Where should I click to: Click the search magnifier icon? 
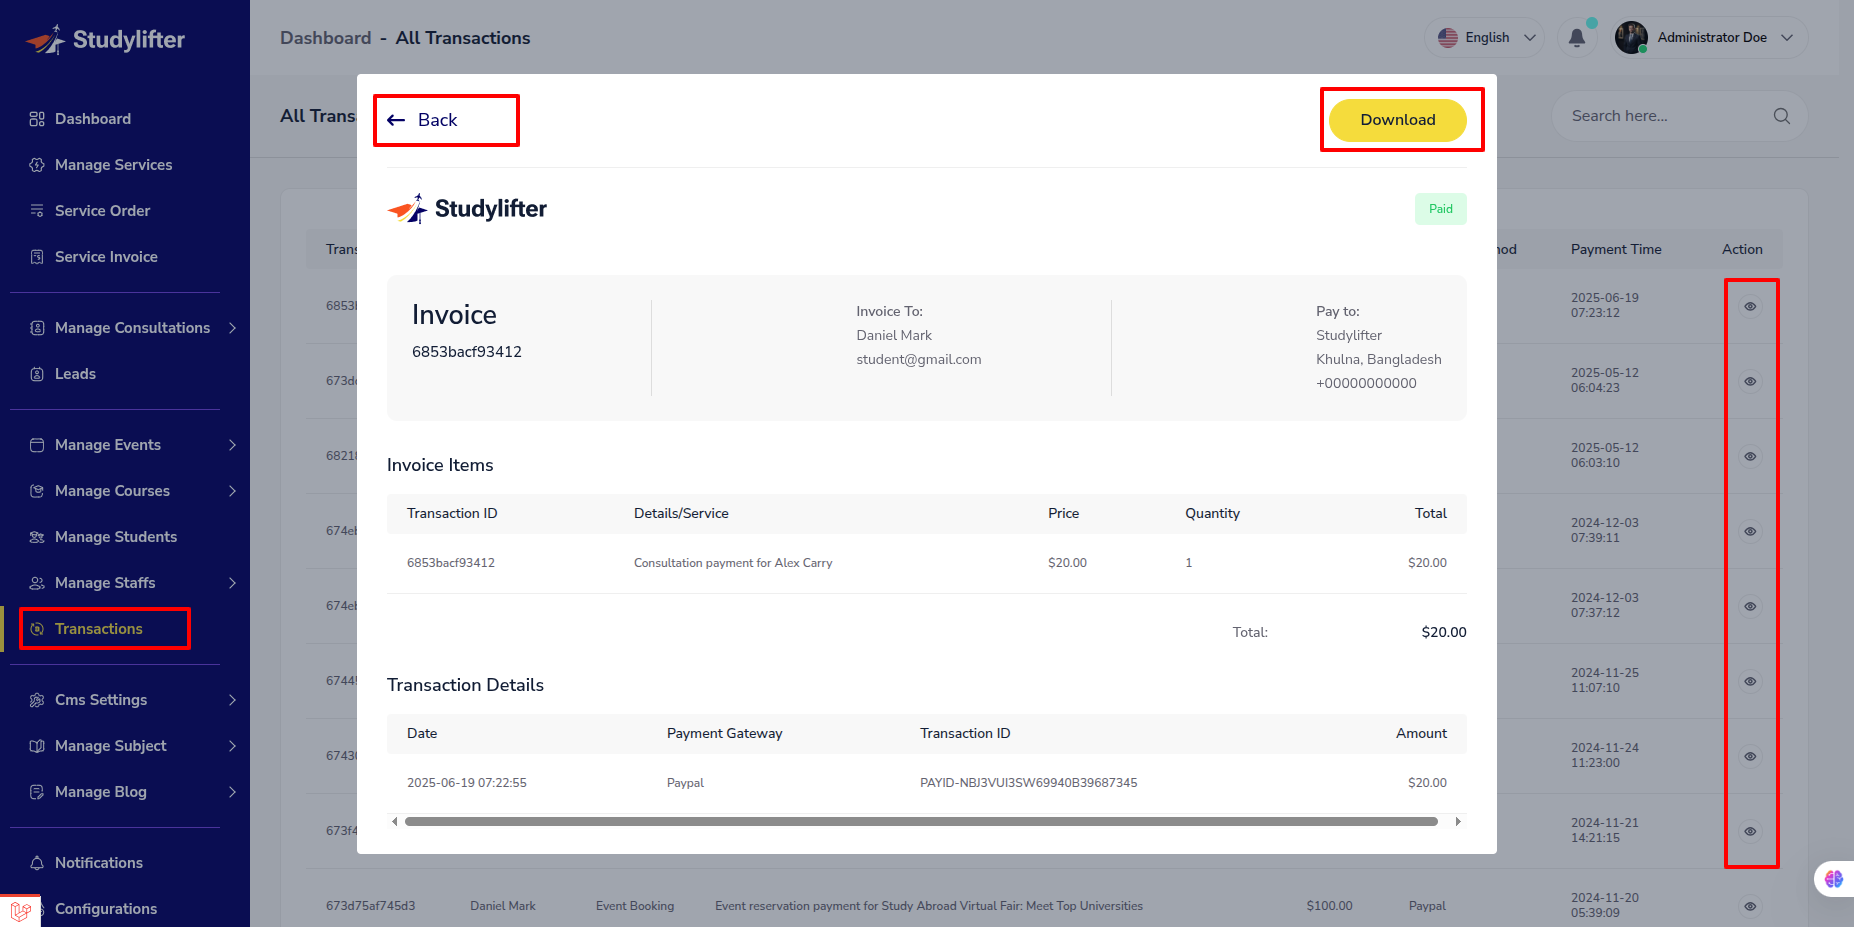[1782, 116]
